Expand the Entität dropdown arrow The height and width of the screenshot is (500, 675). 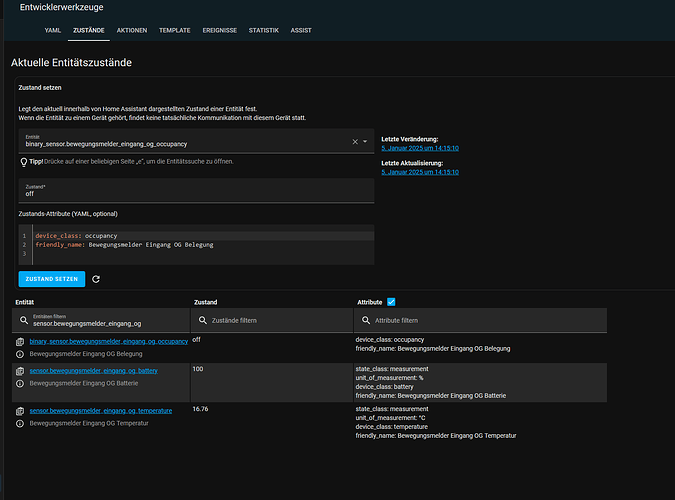pyautogui.click(x=365, y=142)
